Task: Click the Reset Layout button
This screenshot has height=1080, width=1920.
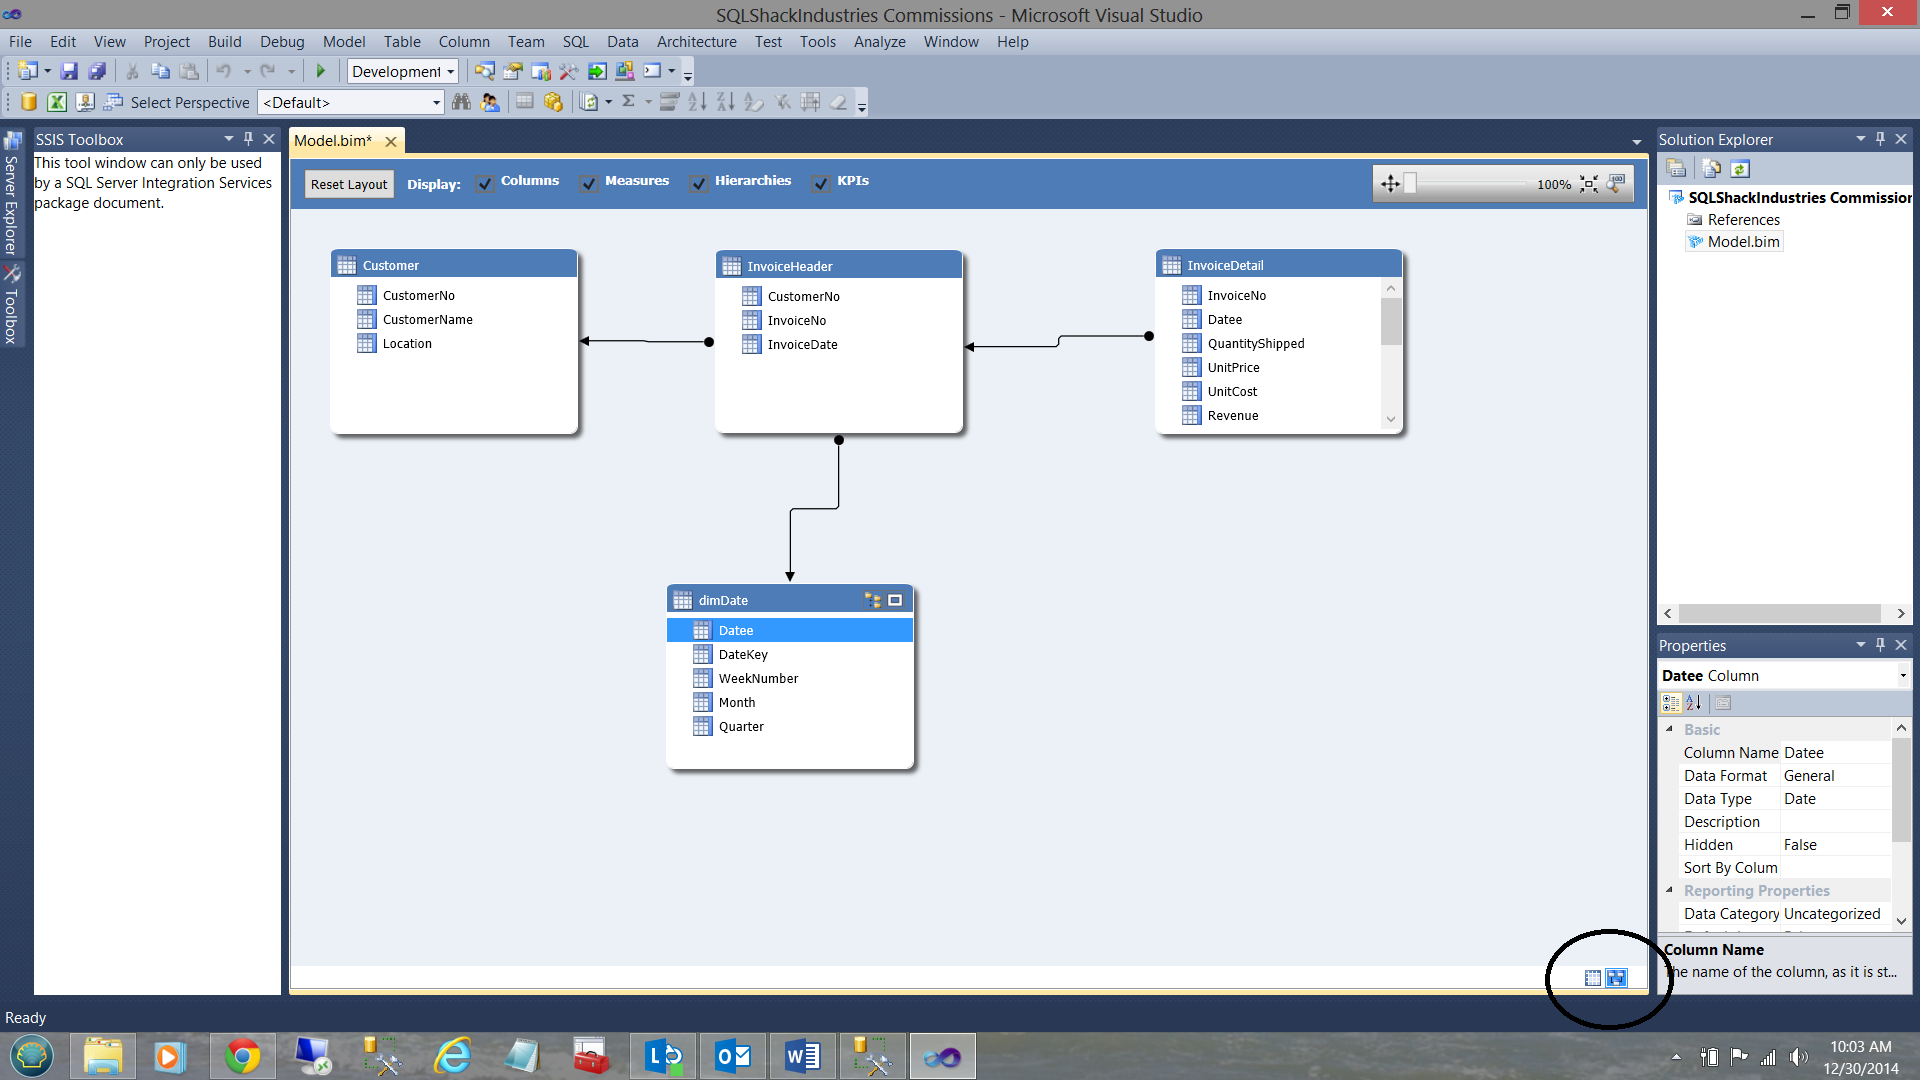Action: click(348, 184)
